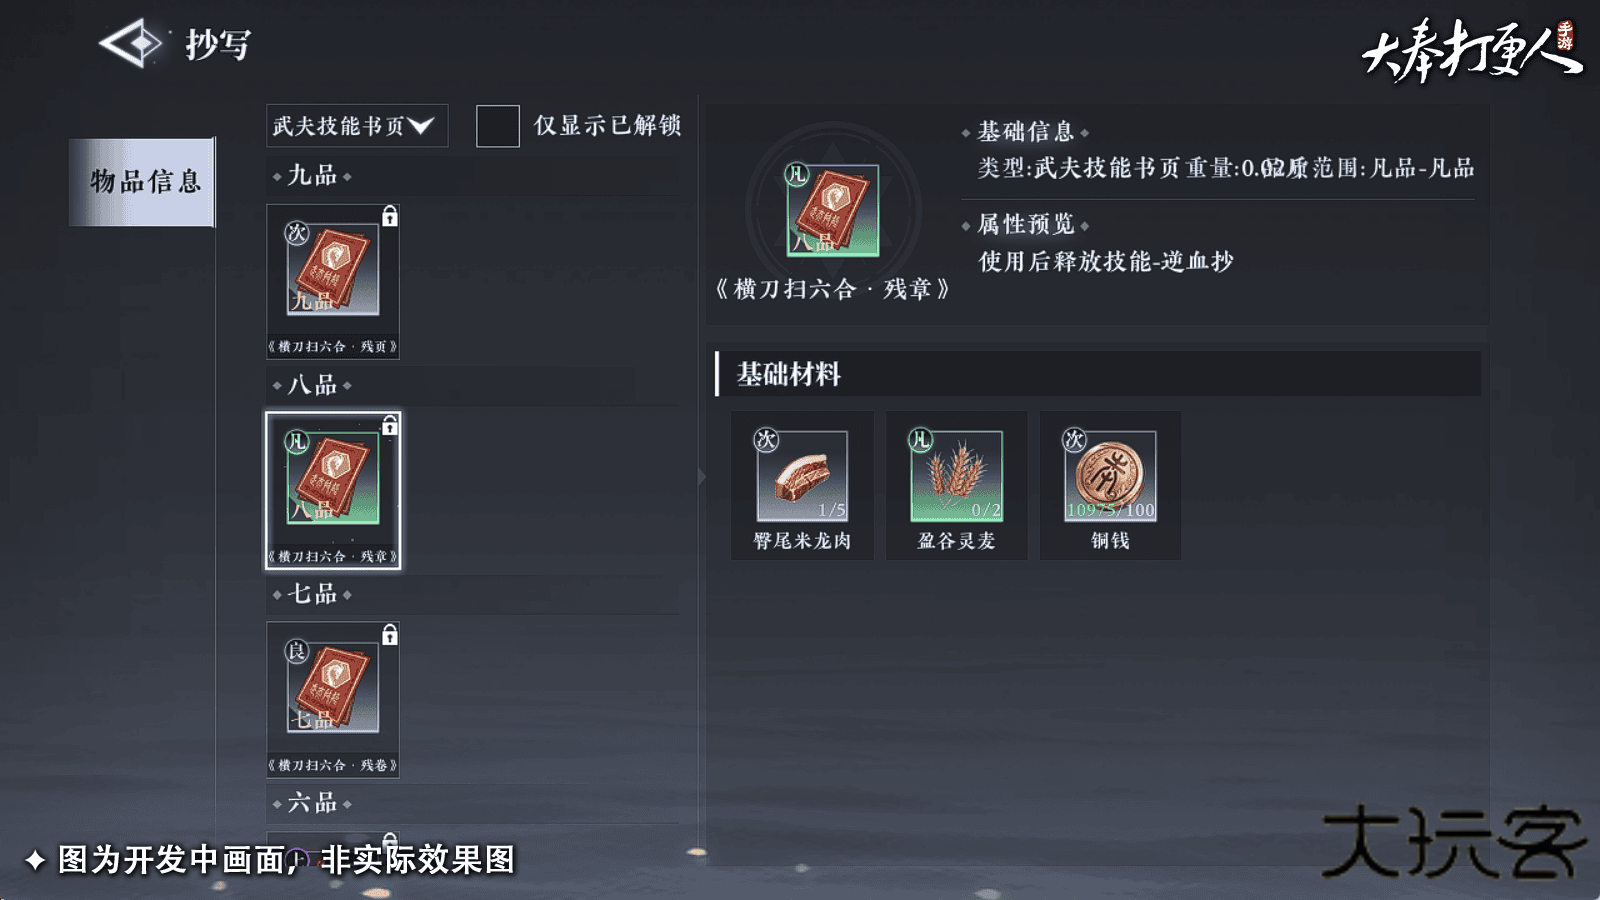Click the 六品 section header
The width and height of the screenshot is (1600, 900).
(312, 803)
